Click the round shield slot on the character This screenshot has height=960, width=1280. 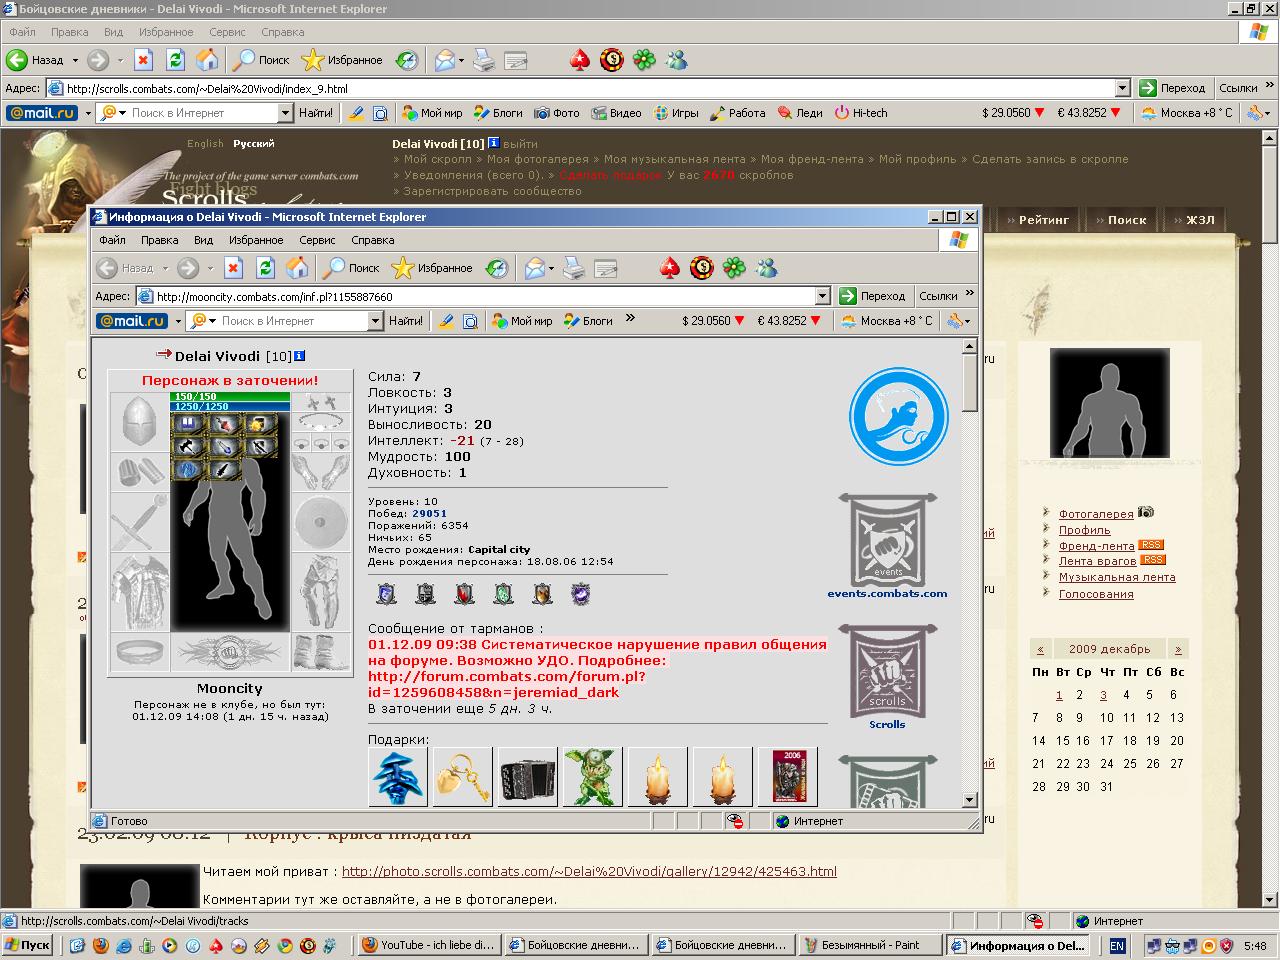click(320, 521)
